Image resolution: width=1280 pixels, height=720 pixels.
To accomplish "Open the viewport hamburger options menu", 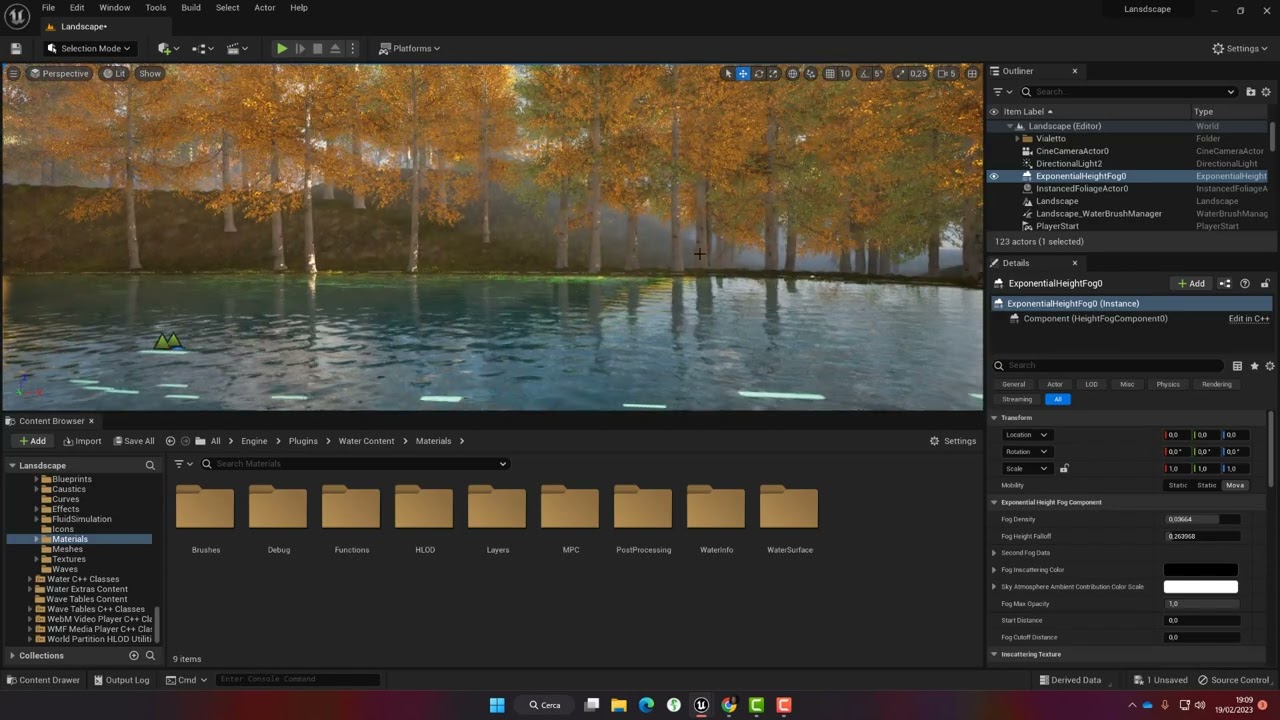I will [13, 73].
